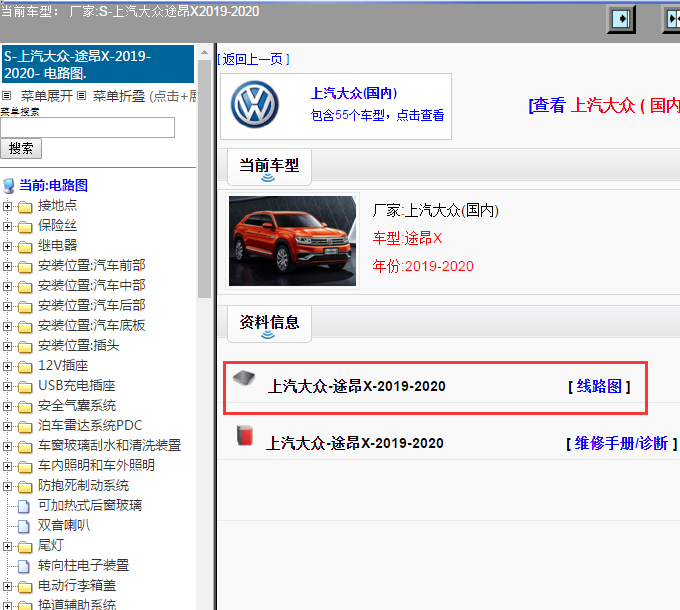The image size is (680, 610).
Task: Click the 当前:电路图 root node icon
Action: [x=9, y=186]
